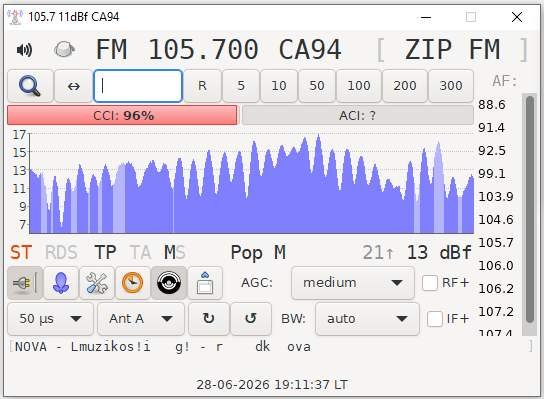The height and width of the screenshot is (399, 544).
Task: Toggle stereo via the ST indicator
Action: coord(21,253)
